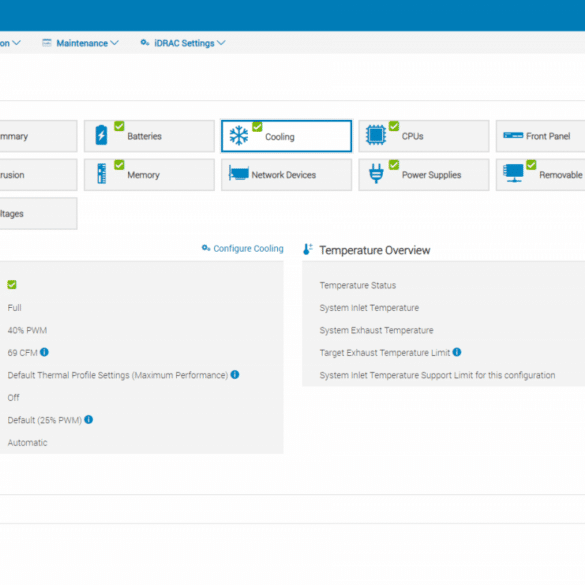
Task: Click the green check badge on Power Supplies
Action: pos(394,165)
